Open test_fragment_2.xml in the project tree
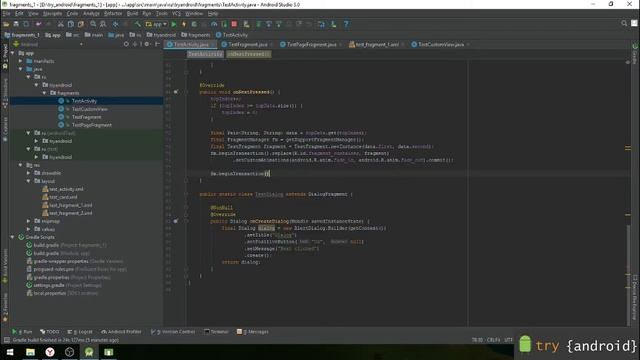The width and height of the screenshot is (640, 360). pyautogui.click(x=70, y=213)
